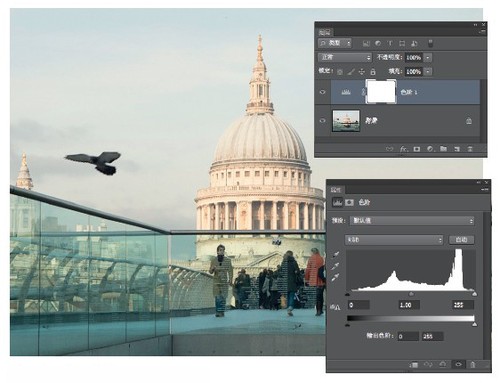The height and width of the screenshot is (383, 500).
Task: Open the Levels preset dropdown
Action: click(x=412, y=221)
